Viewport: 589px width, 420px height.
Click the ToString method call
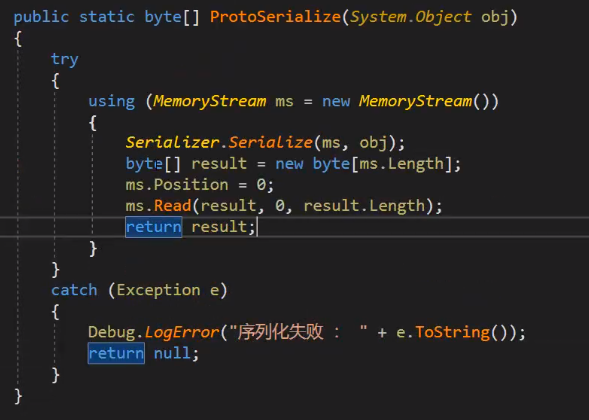click(x=453, y=332)
